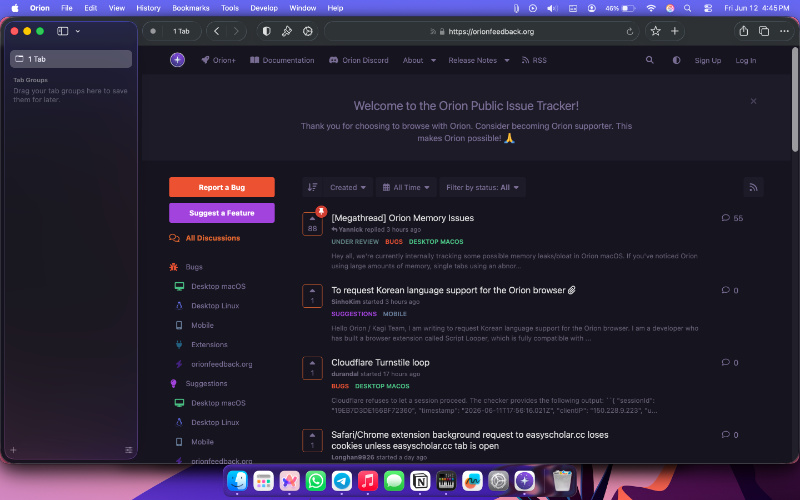Show the tab overview icon
Screen dimensions: 800x500
pyautogui.click(x=764, y=31)
